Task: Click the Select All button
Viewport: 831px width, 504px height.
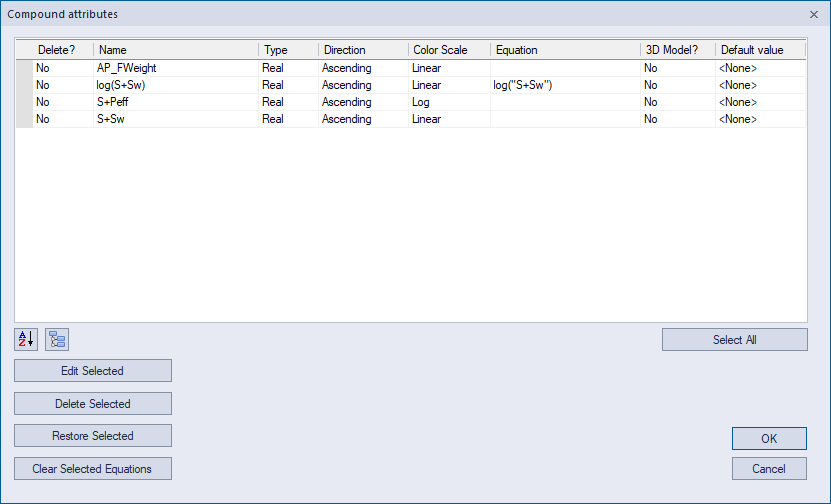Action: point(735,340)
